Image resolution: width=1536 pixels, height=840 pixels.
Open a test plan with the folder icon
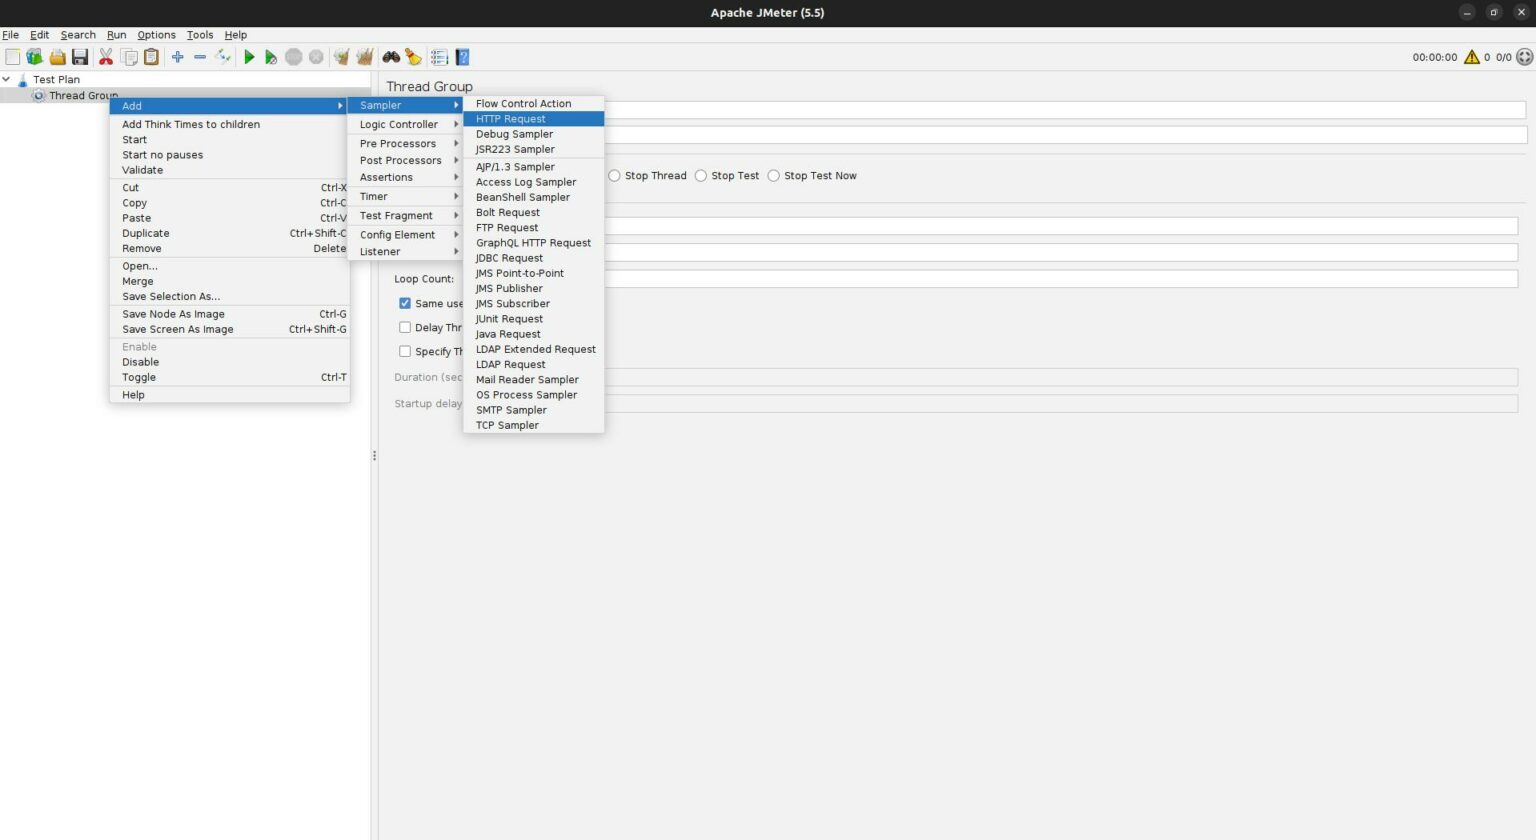click(56, 57)
